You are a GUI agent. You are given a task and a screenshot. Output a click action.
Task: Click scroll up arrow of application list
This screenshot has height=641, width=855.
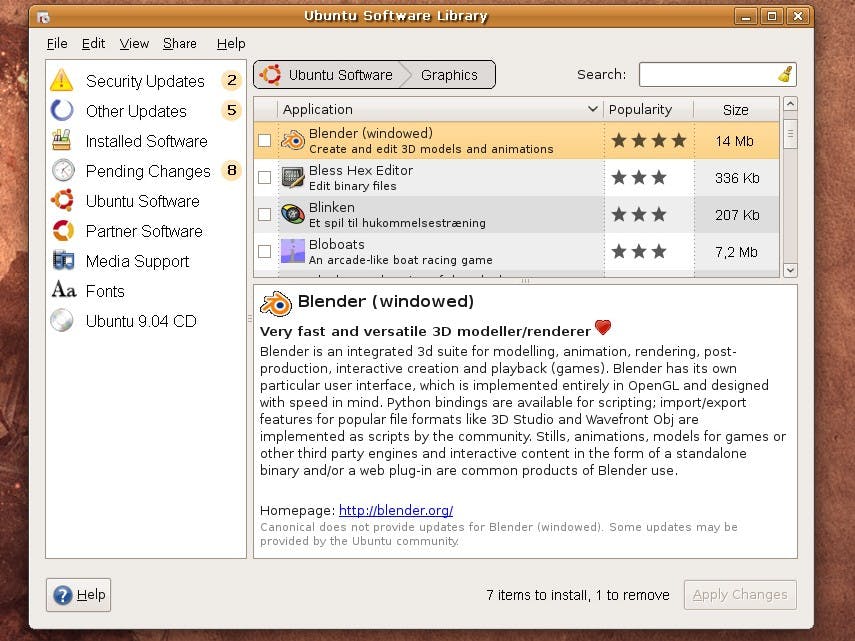790,104
